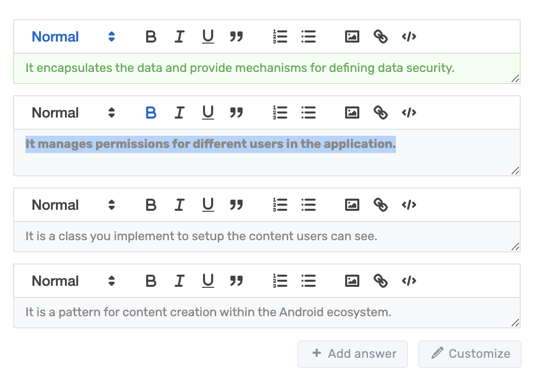This screenshot has width=540, height=376.
Task: Toggle underline in the first answer toolbar
Action: (x=208, y=36)
